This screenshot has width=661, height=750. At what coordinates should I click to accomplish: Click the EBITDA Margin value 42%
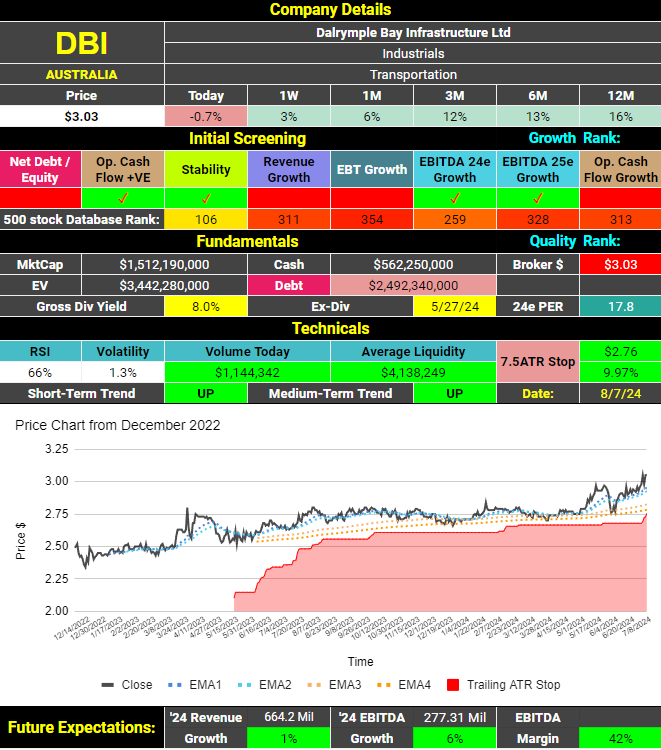click(620, 739)
